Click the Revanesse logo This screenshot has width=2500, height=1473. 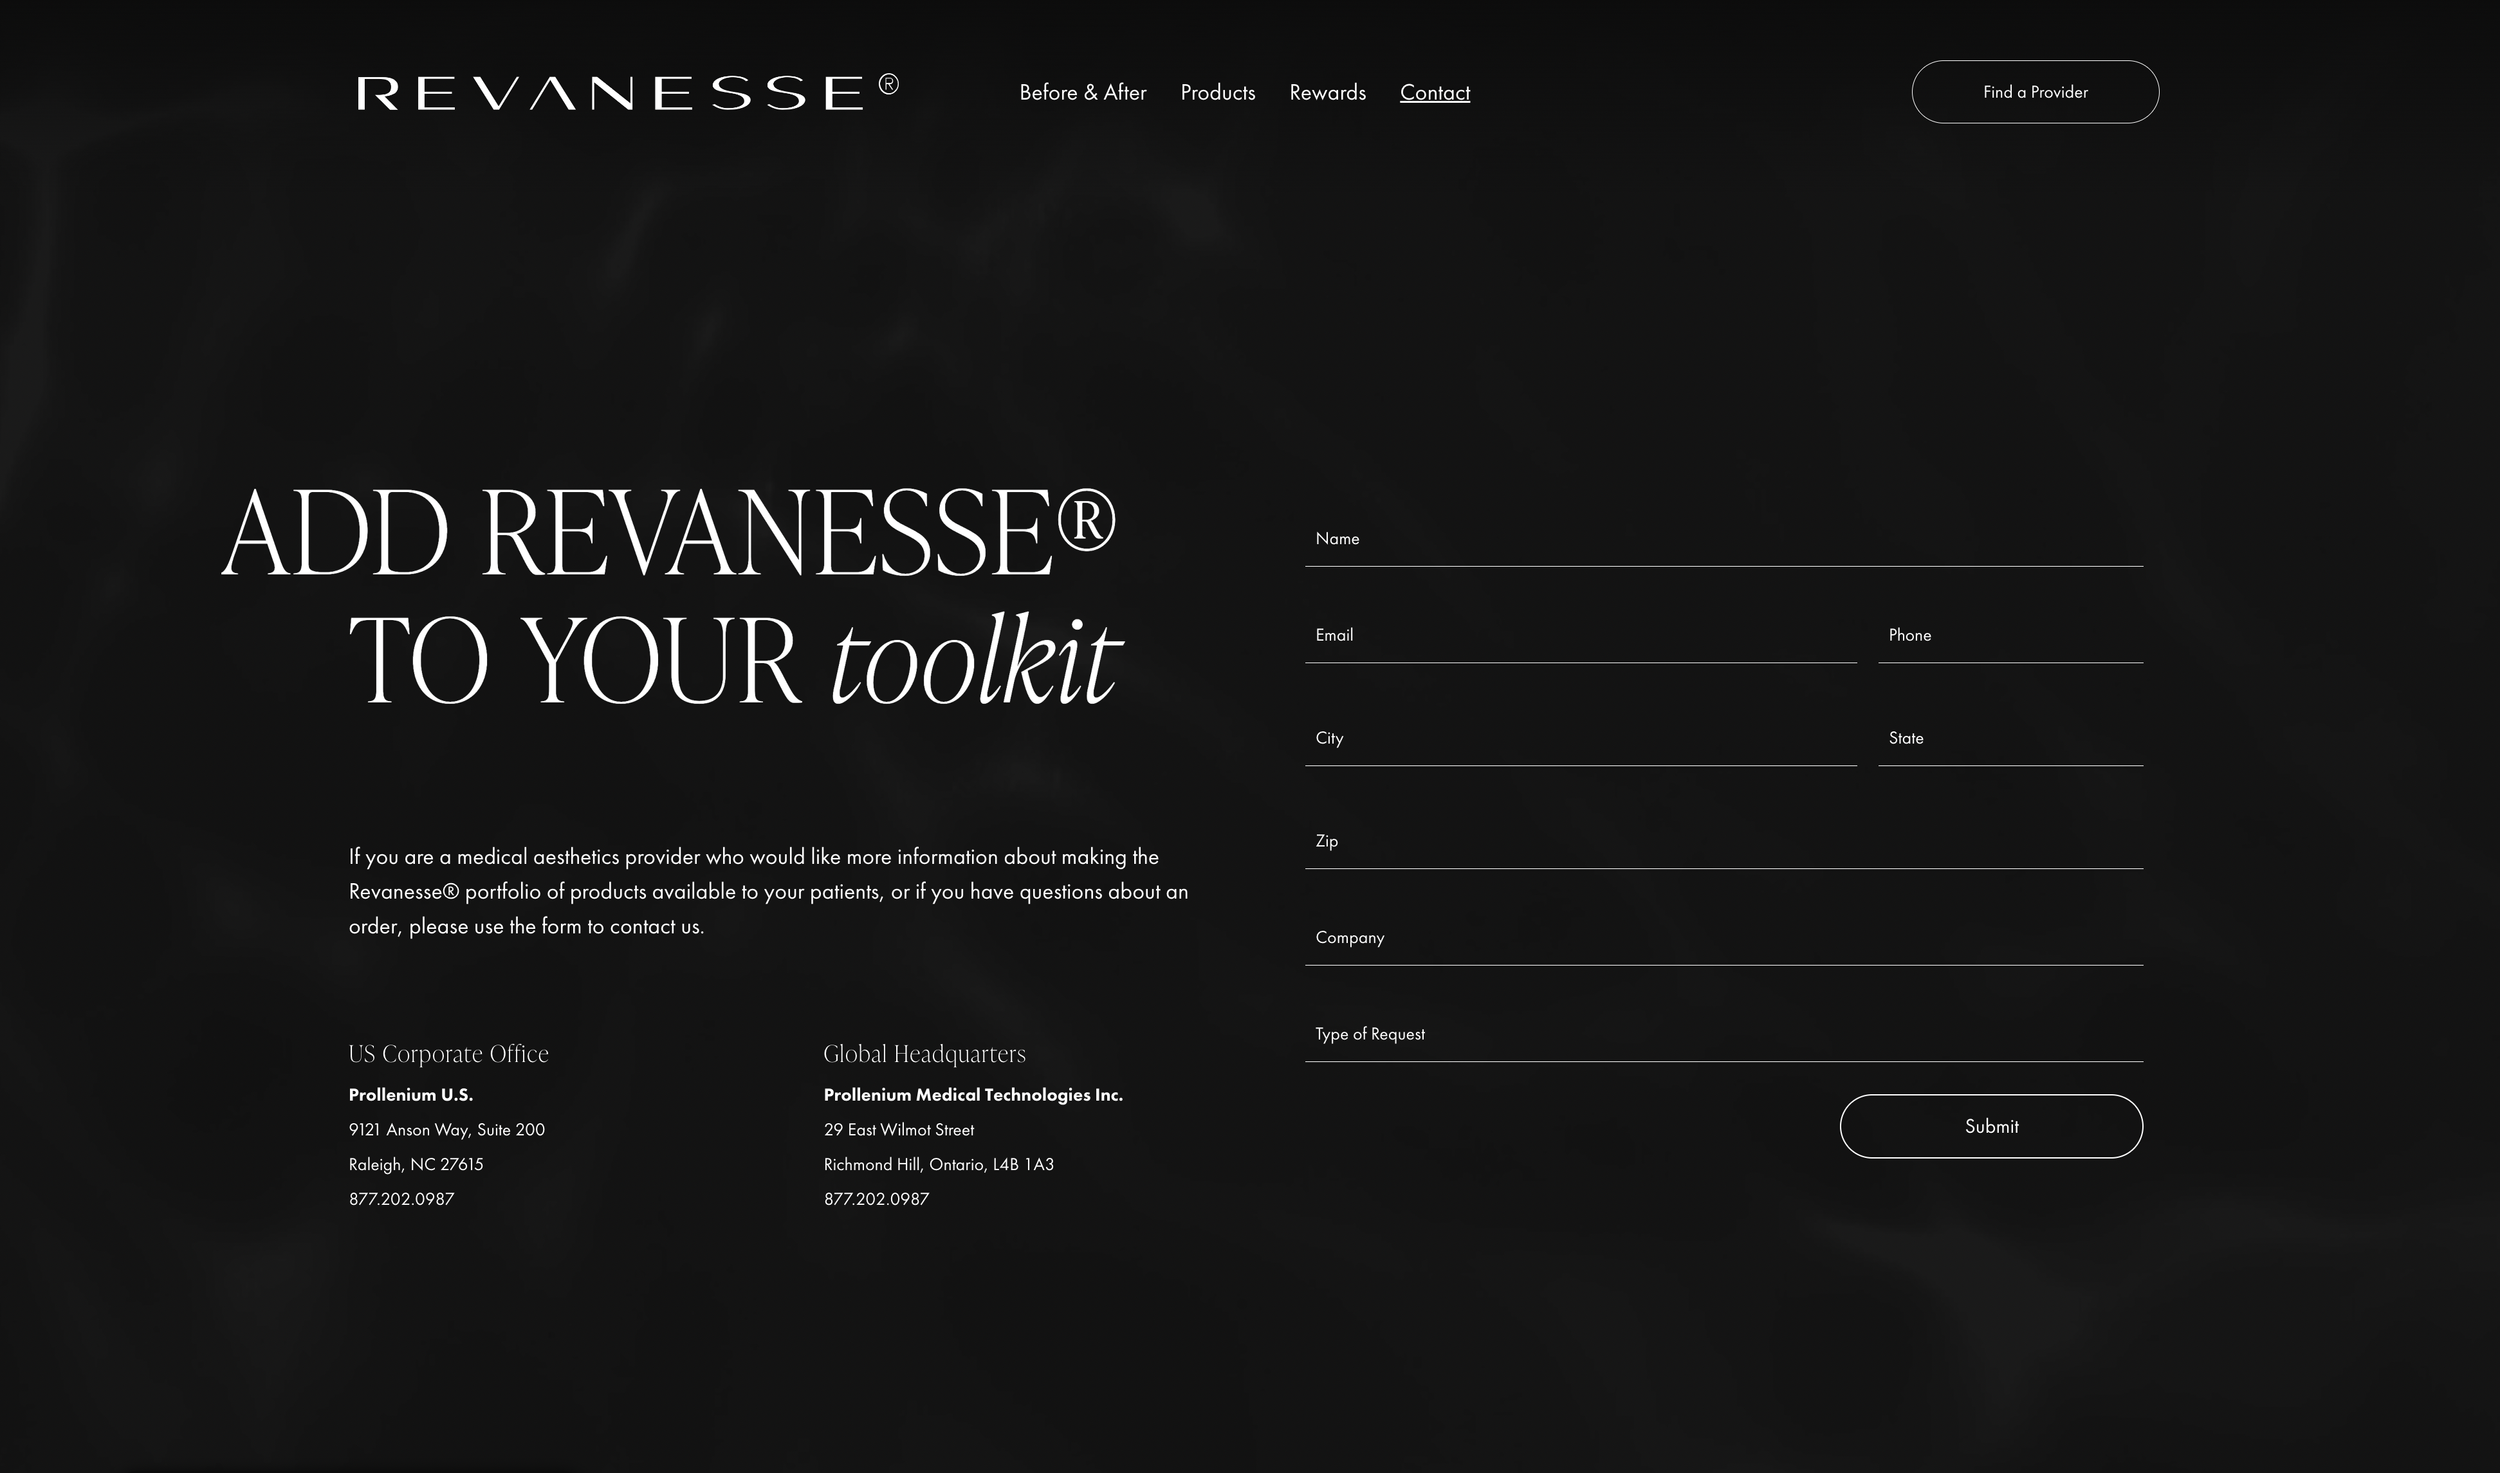coord(627,92)
